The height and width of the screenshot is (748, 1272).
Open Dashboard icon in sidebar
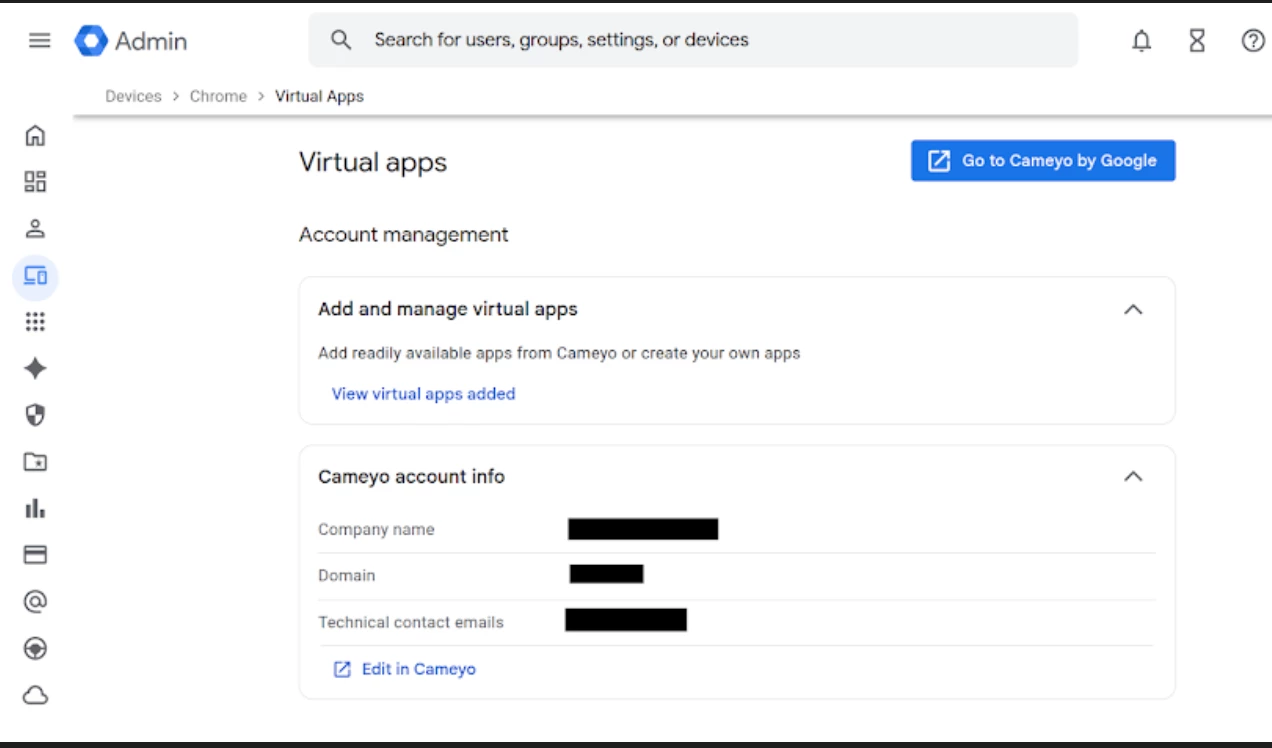coord(35,181)
